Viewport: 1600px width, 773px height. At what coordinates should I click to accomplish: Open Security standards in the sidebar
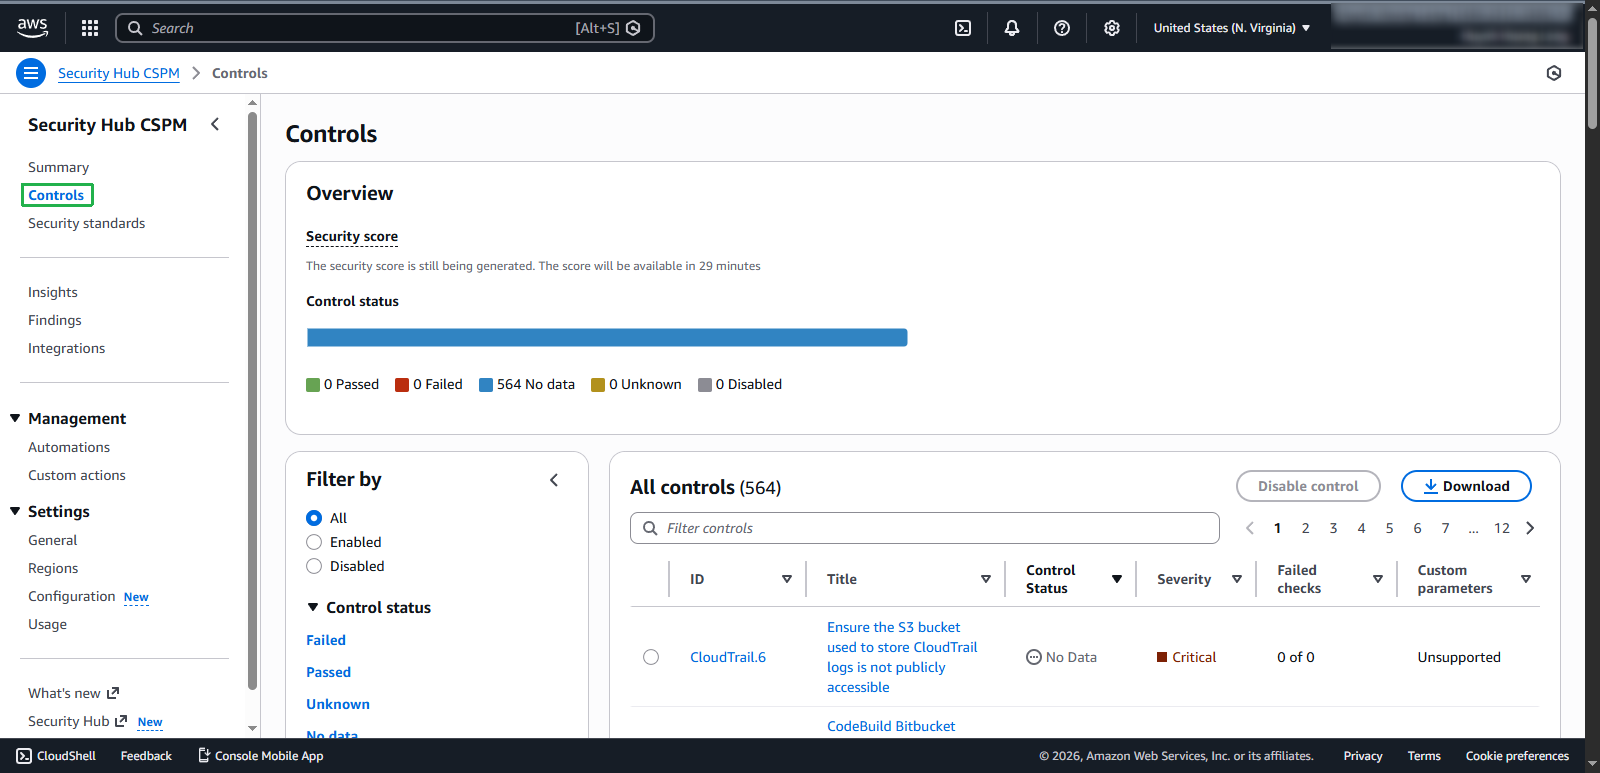coord(86,223)
